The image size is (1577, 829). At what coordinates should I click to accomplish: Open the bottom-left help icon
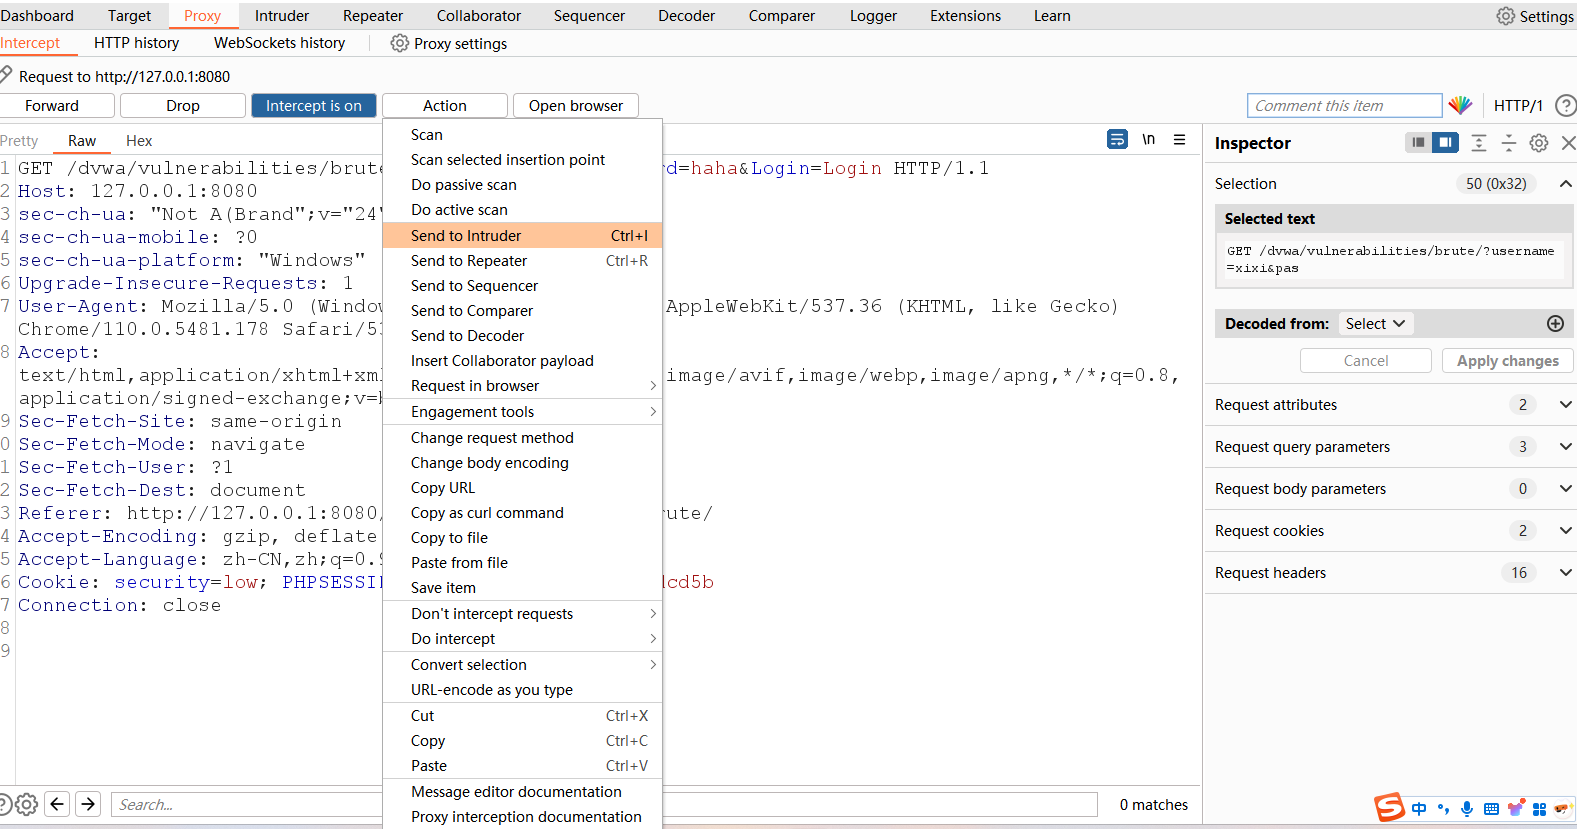point(4,804)
